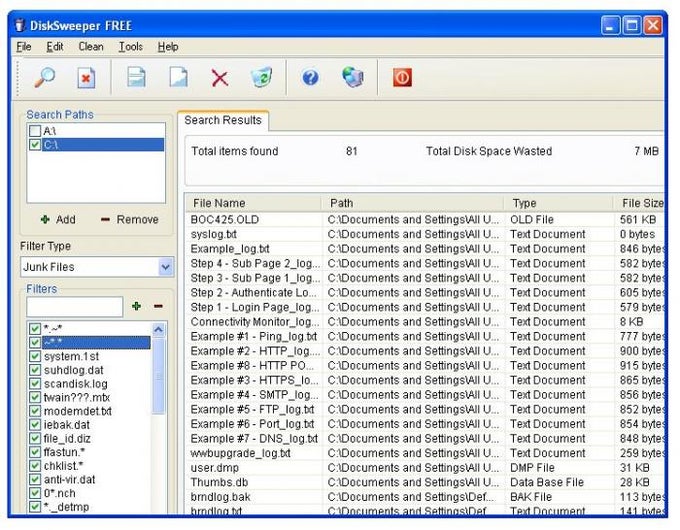
Task: Uncheck the ffastun.* filter checkbox
Action: pos(35,452)
